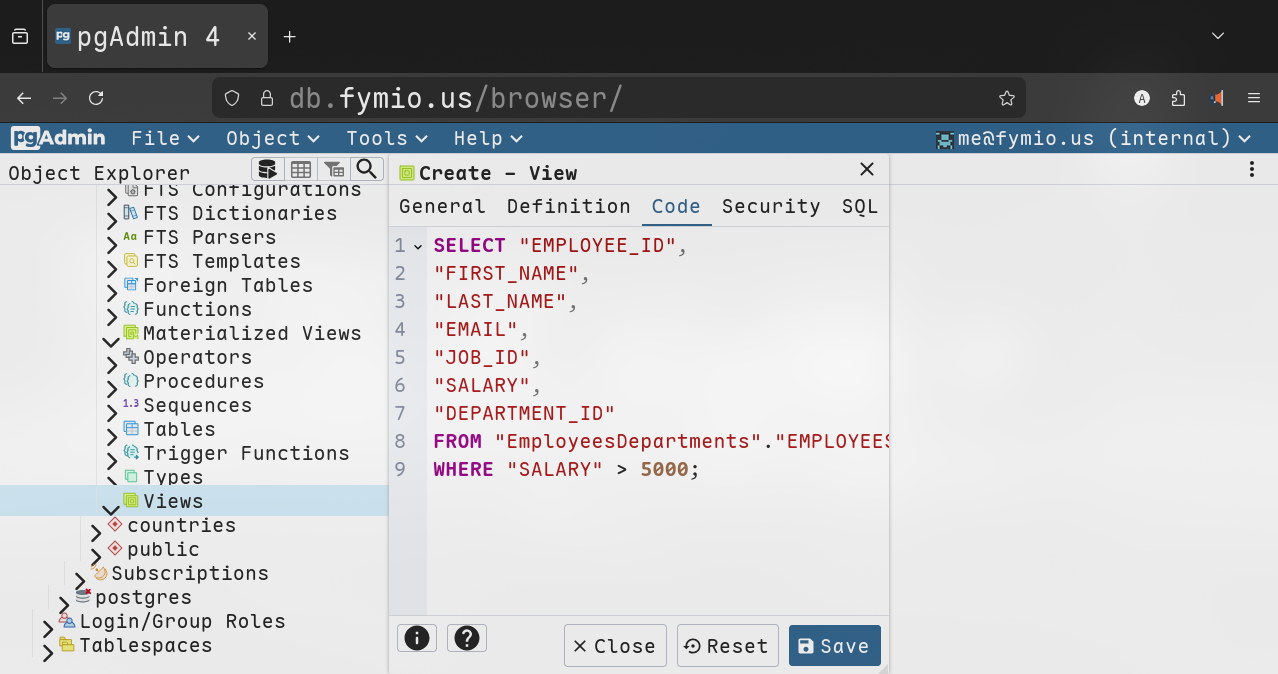This screenshot has width=1278, height=674.
Task: Switch to the Definition tab
Action: click(568, 206)
